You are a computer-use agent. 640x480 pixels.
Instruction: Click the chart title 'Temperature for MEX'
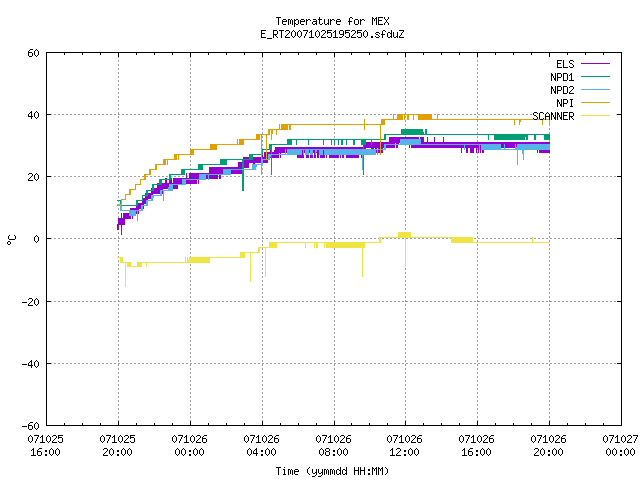(332, 21)
